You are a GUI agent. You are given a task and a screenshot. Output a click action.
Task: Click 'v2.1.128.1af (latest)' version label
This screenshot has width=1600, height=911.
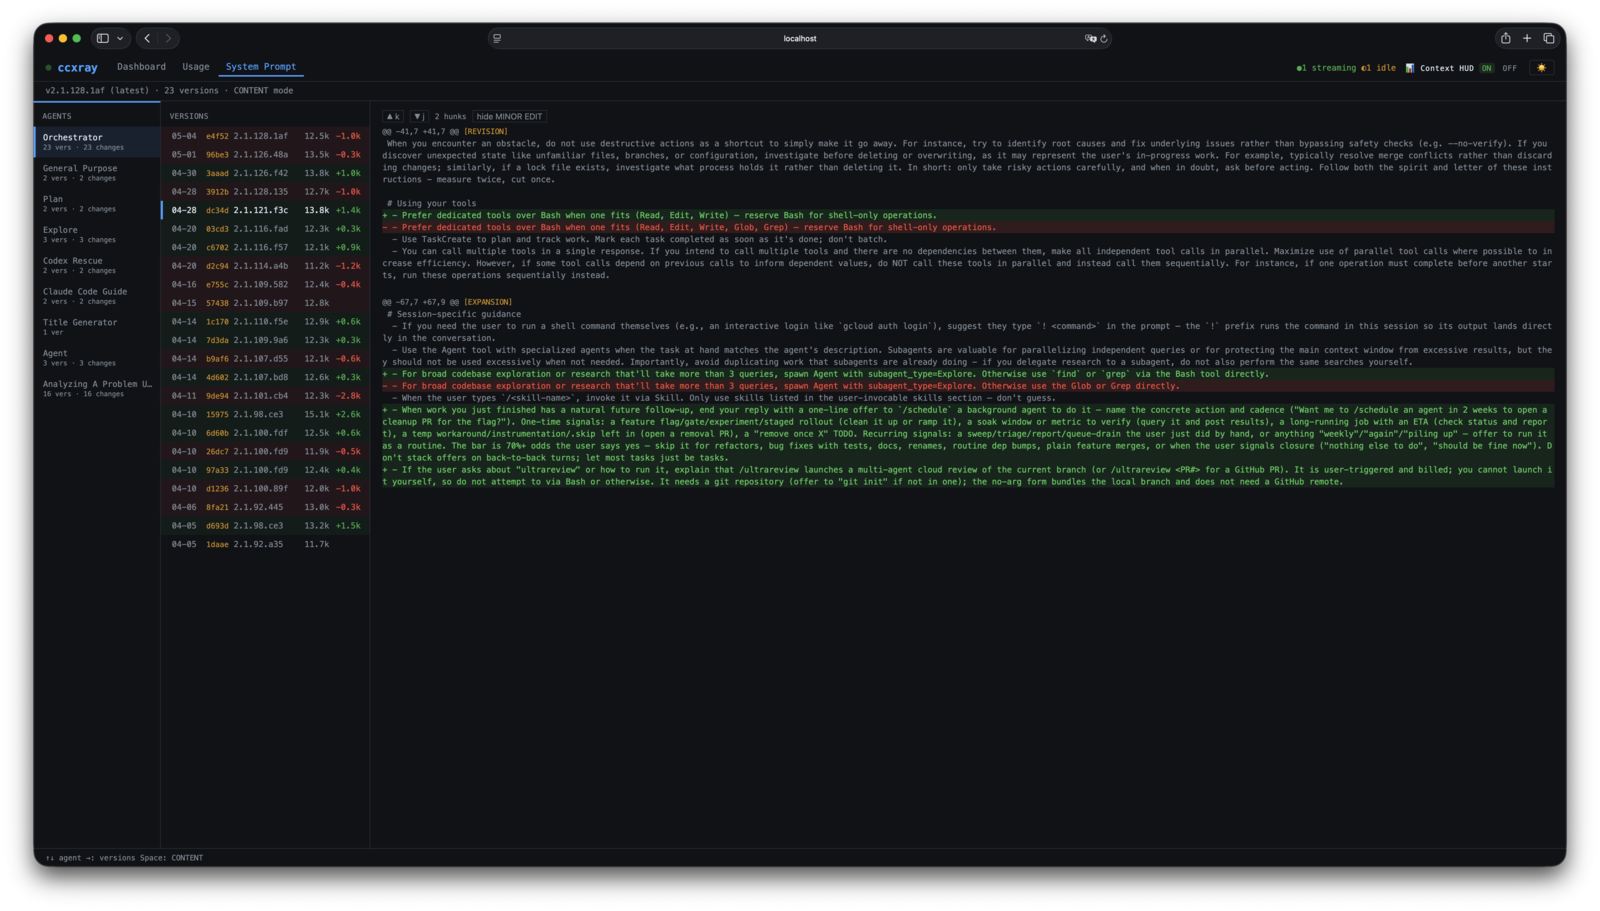point(97,90)
